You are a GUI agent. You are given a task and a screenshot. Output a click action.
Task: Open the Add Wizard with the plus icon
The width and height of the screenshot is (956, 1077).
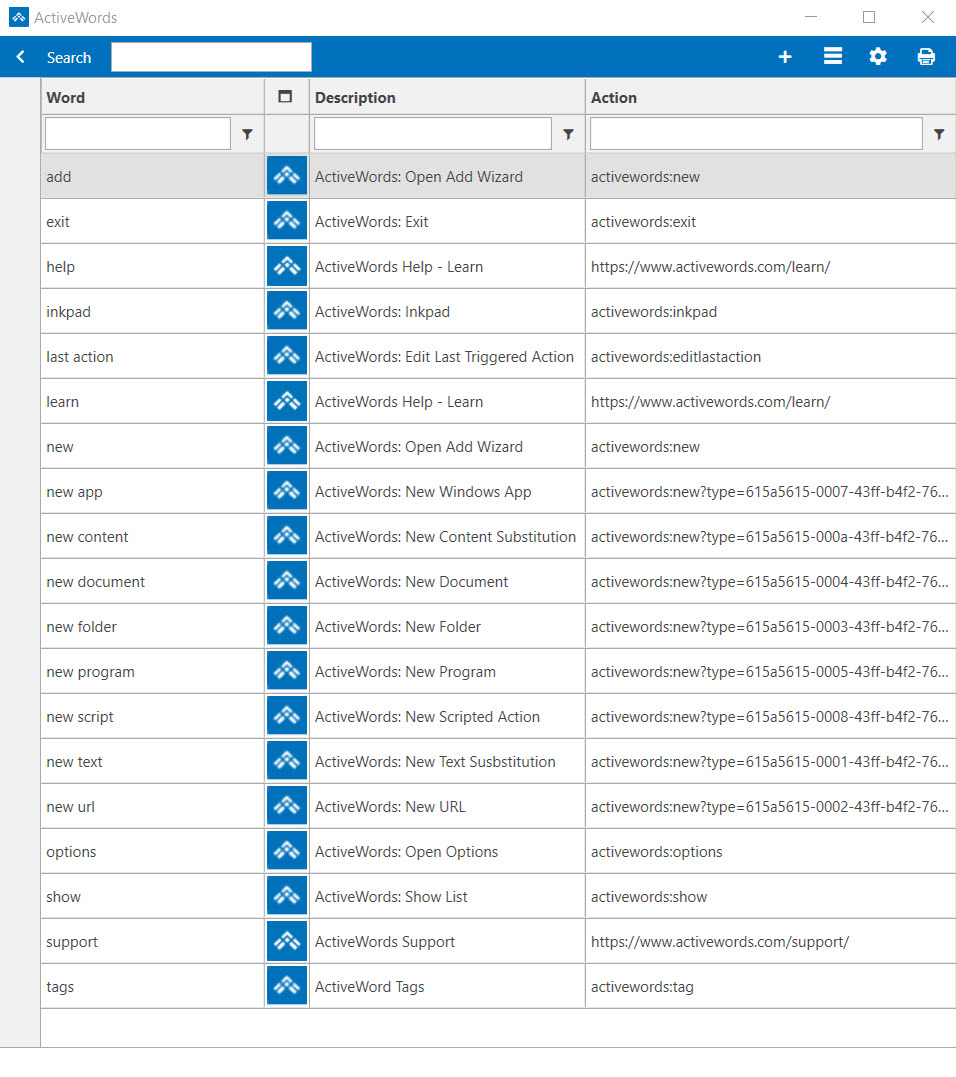coord(785,57)
